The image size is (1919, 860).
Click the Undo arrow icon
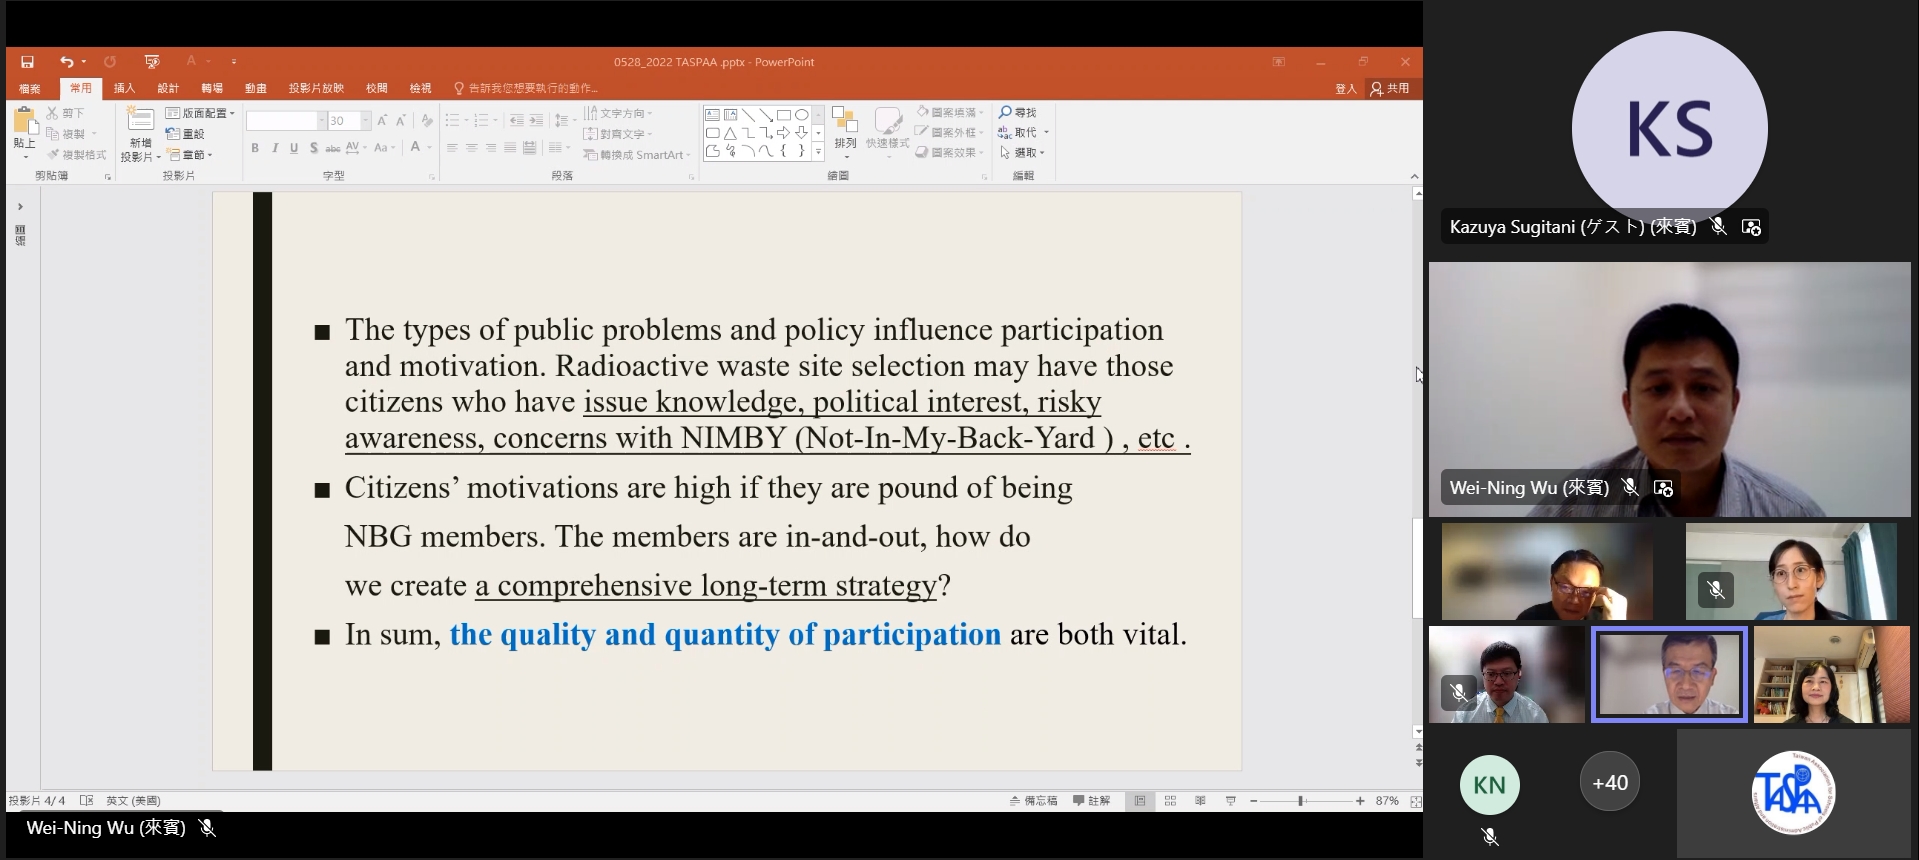66,62
